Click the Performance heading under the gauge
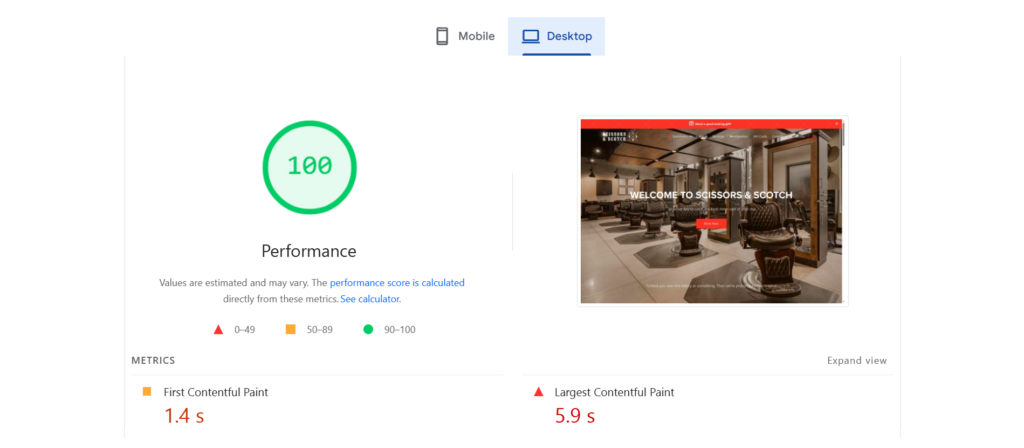The height and width of the screenshot is (448, 1024). pyautogui.click(x=309, y=251)
